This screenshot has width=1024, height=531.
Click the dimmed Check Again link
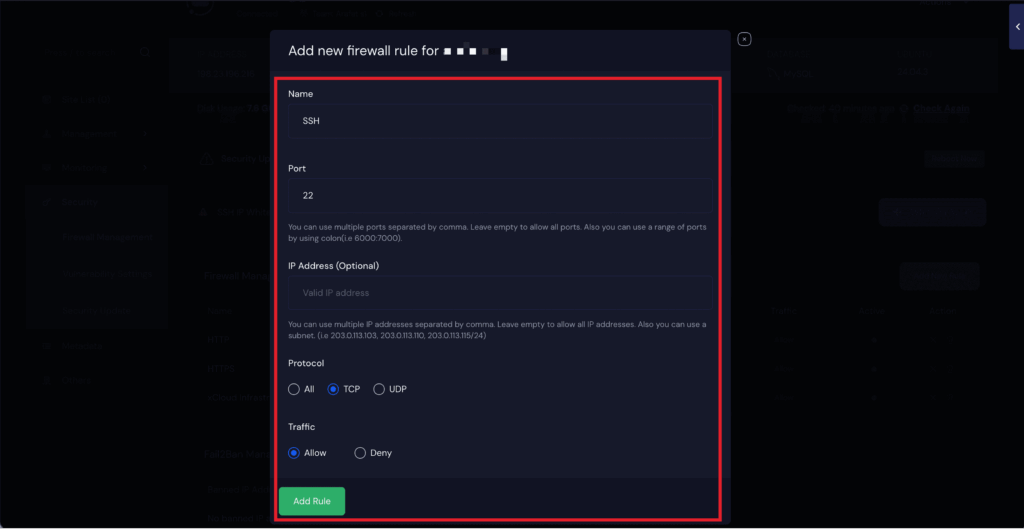click(940, 108)
